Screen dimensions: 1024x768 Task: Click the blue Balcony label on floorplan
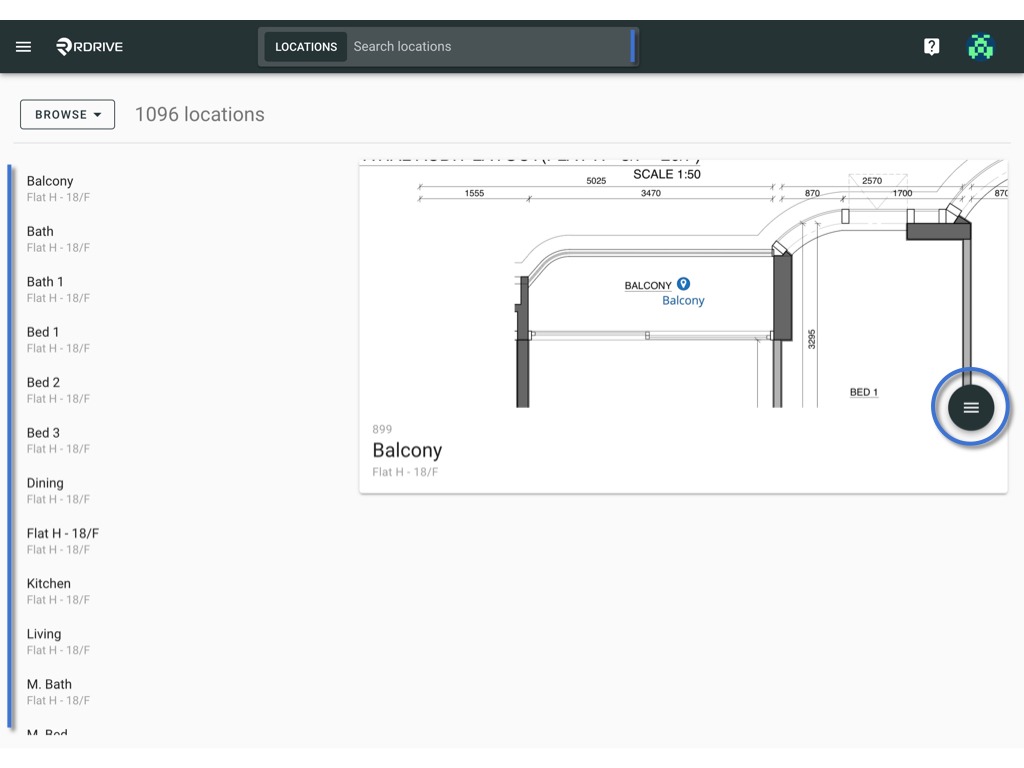point(683,300)
